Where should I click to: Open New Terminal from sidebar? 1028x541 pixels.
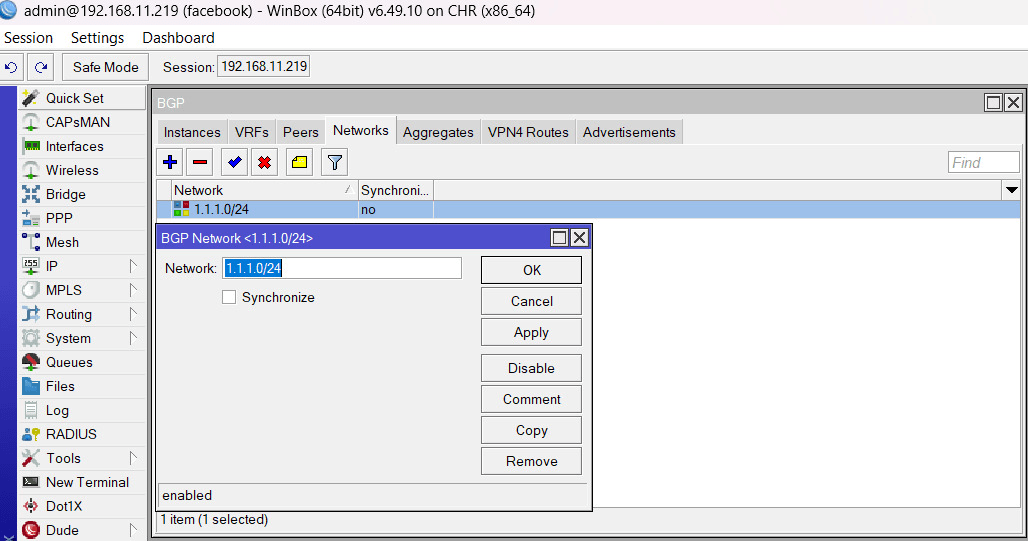click(x=82, y=482)
